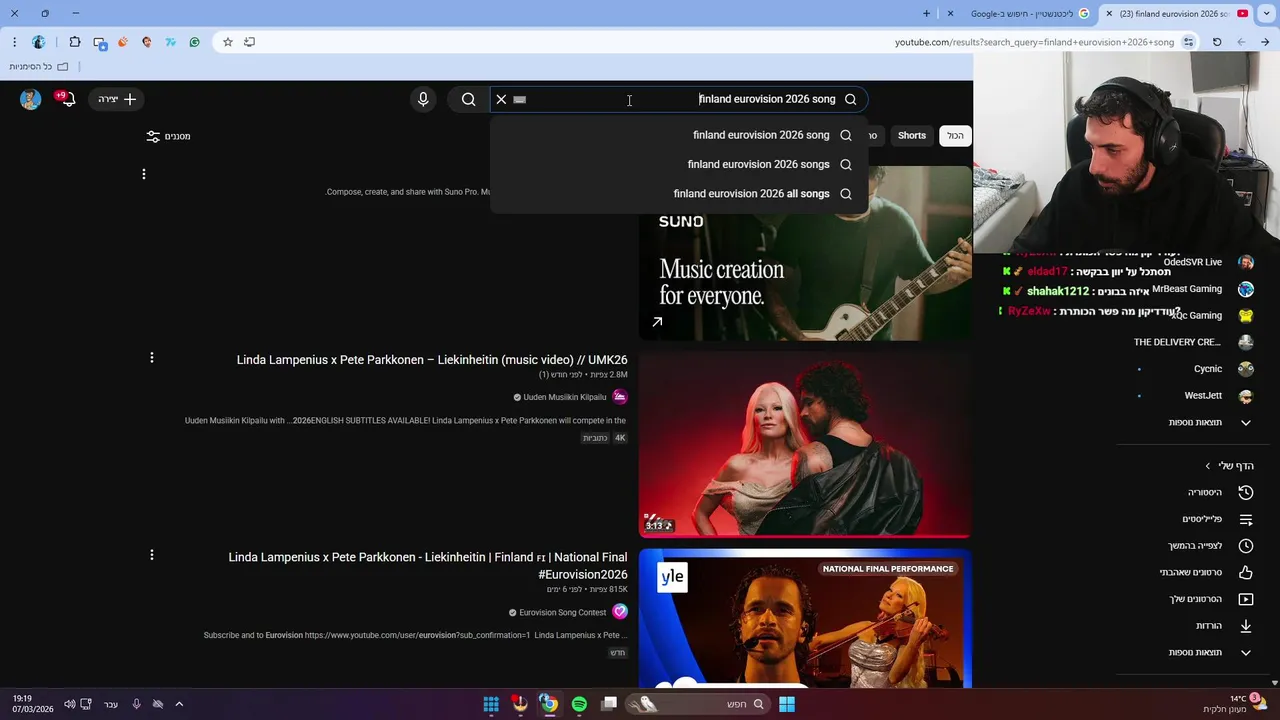Open the Chrome extensions puzzle menu

pyautogui.click(x=75, y=42)
